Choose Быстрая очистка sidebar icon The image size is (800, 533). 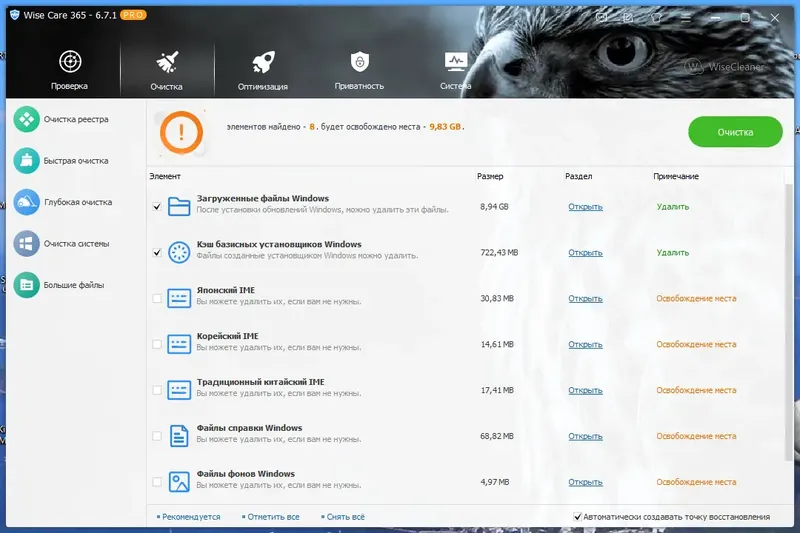[27, 161]
